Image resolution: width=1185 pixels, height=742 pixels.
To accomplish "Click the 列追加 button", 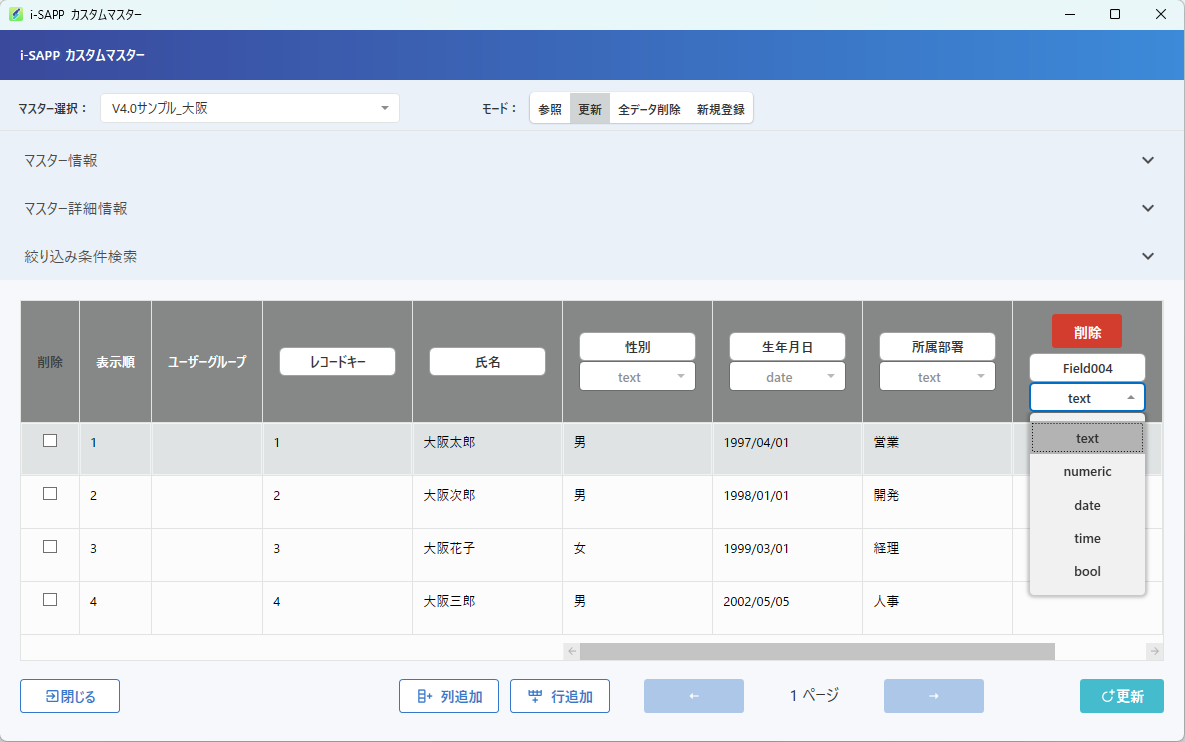I will [x=449, y=696].
